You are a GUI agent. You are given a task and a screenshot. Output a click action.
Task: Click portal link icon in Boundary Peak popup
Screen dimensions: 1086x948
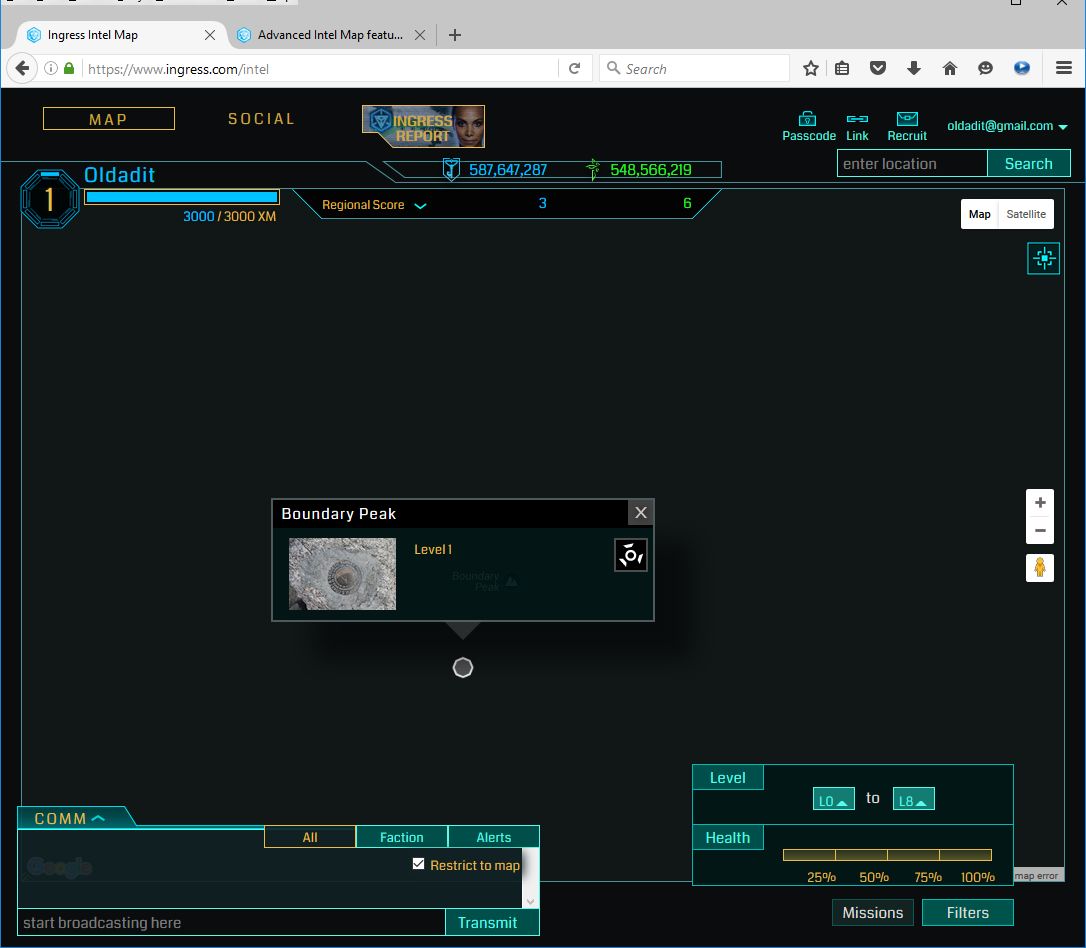pyautogui.click(x=630, y=555)
